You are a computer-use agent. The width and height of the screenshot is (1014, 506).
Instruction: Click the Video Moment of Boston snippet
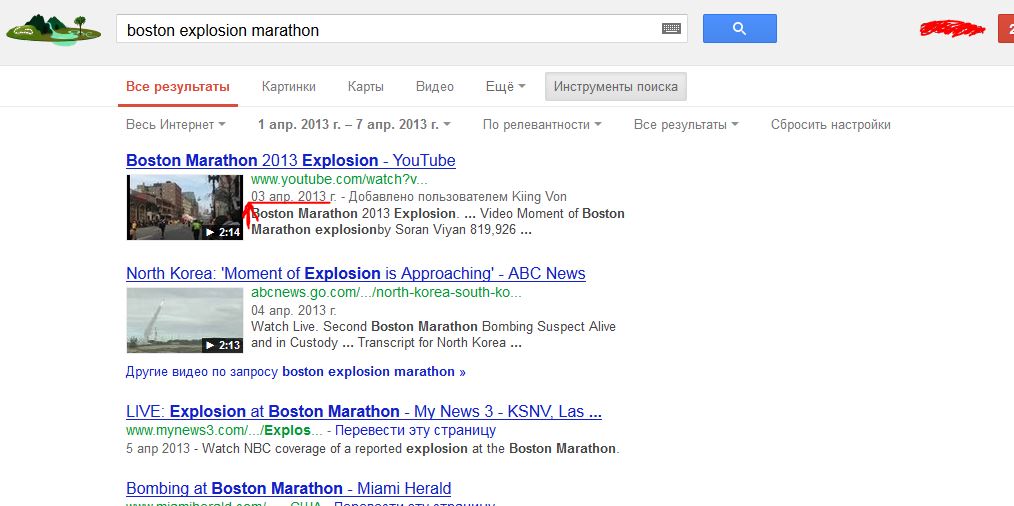(x=554, y=214)
